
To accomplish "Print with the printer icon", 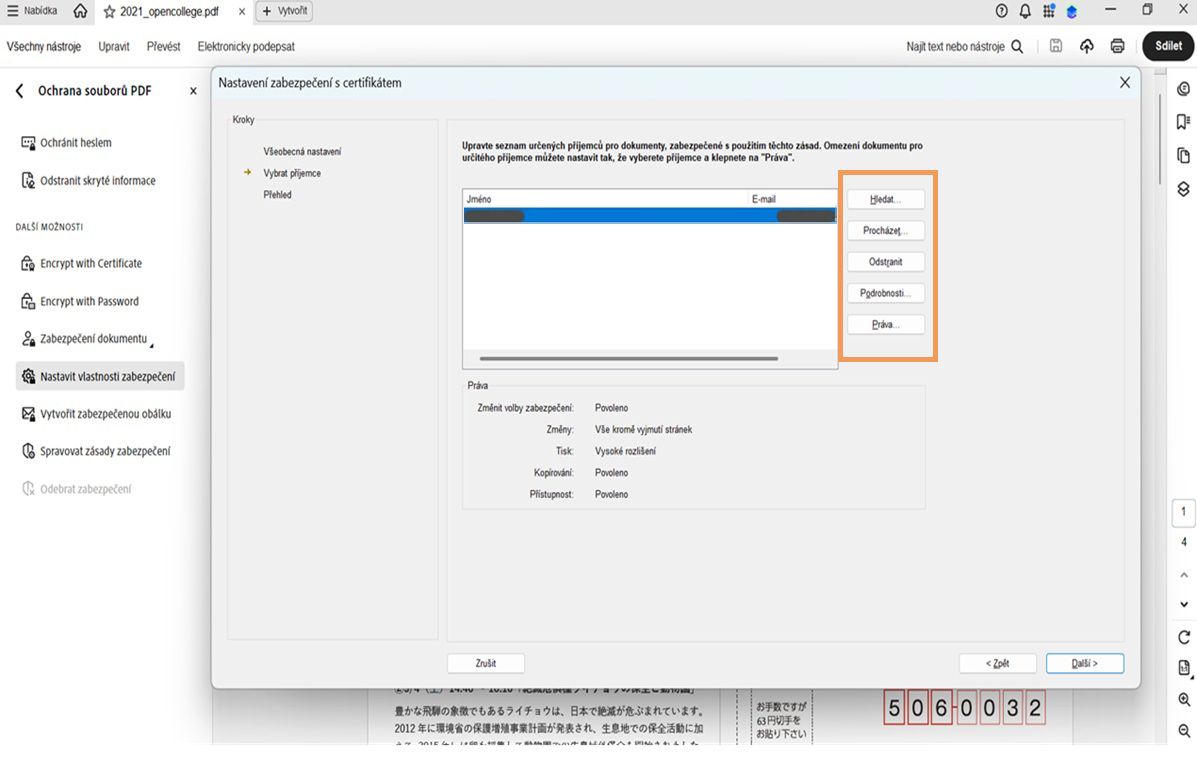I will tap(1118, 46).
